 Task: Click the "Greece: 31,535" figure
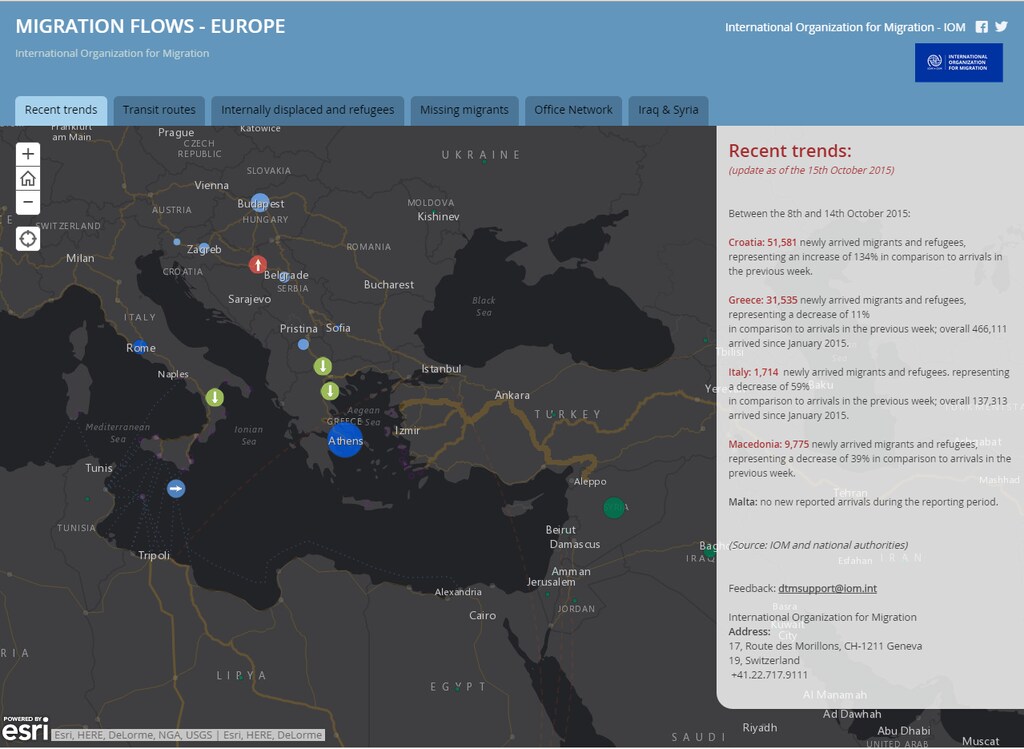point(763,300)
